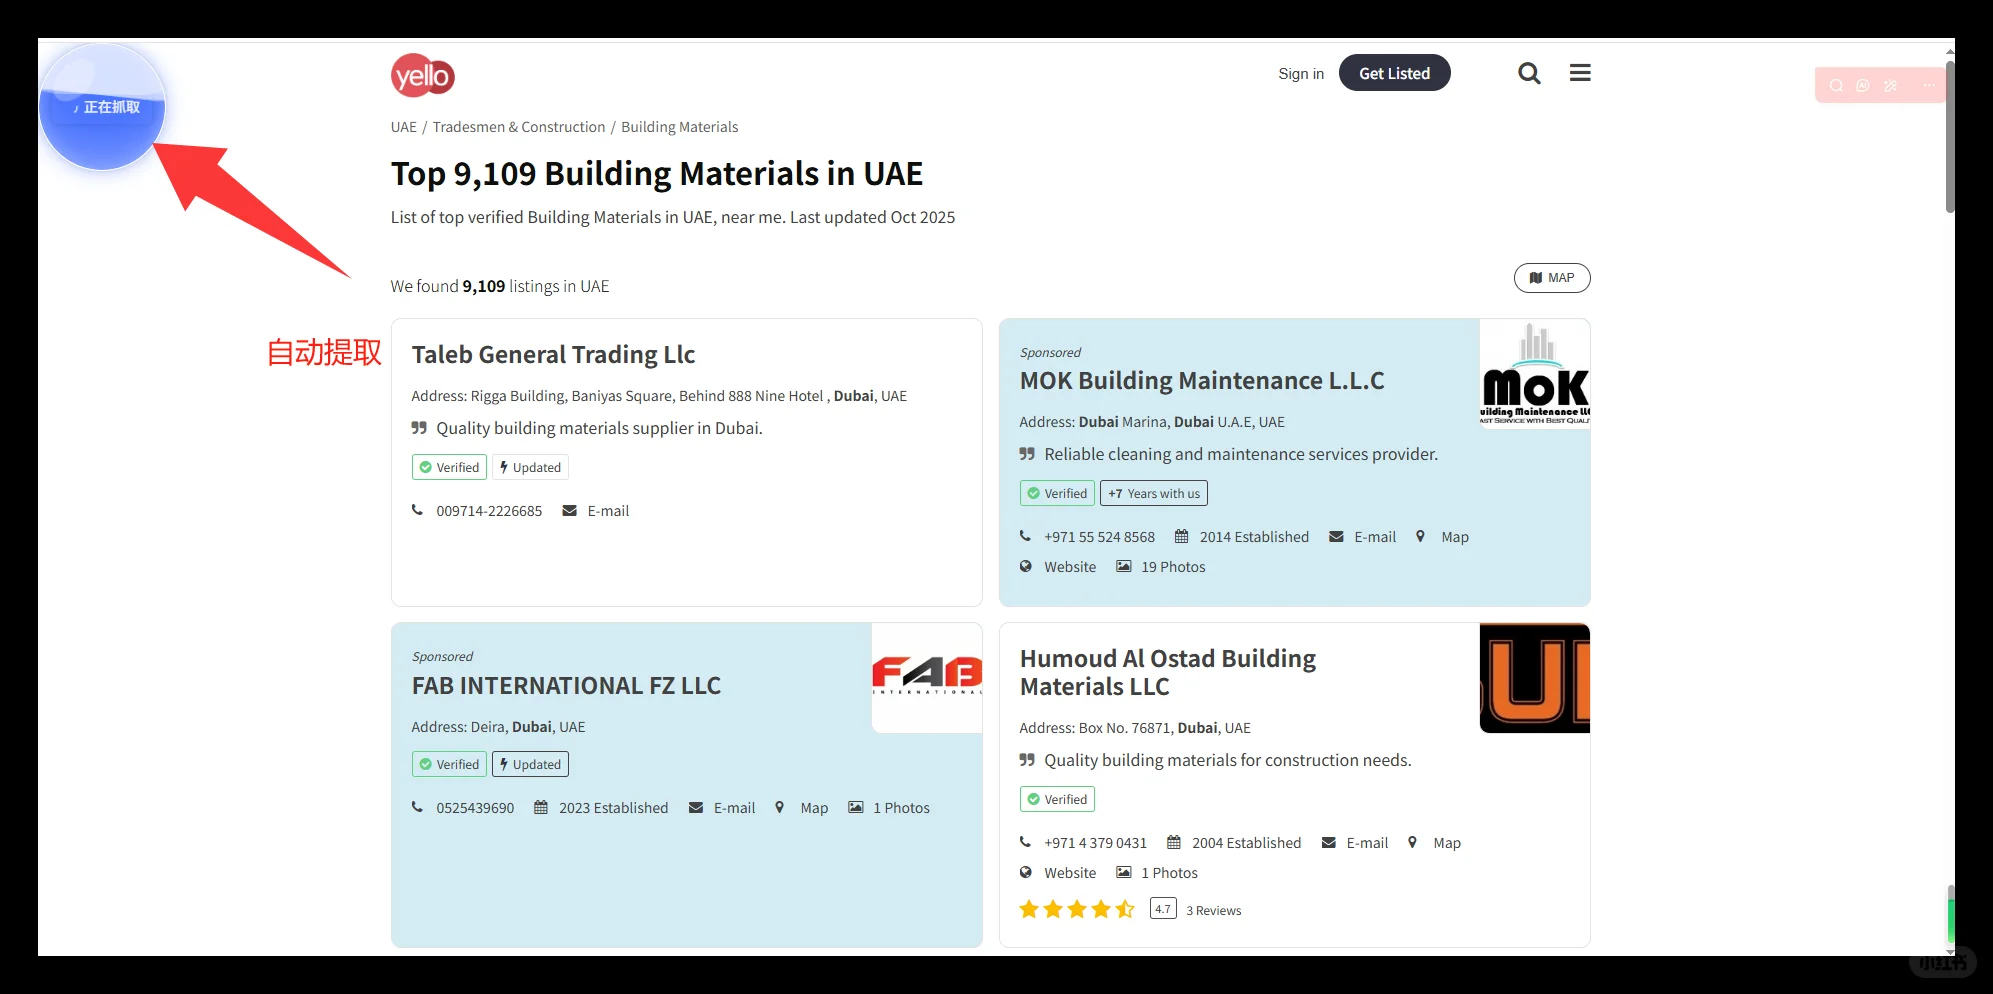Click the heading "Top 9,109 Building Materials in UAE"
The height and width of the screenshot is (994, 1993).
(657, 174)
